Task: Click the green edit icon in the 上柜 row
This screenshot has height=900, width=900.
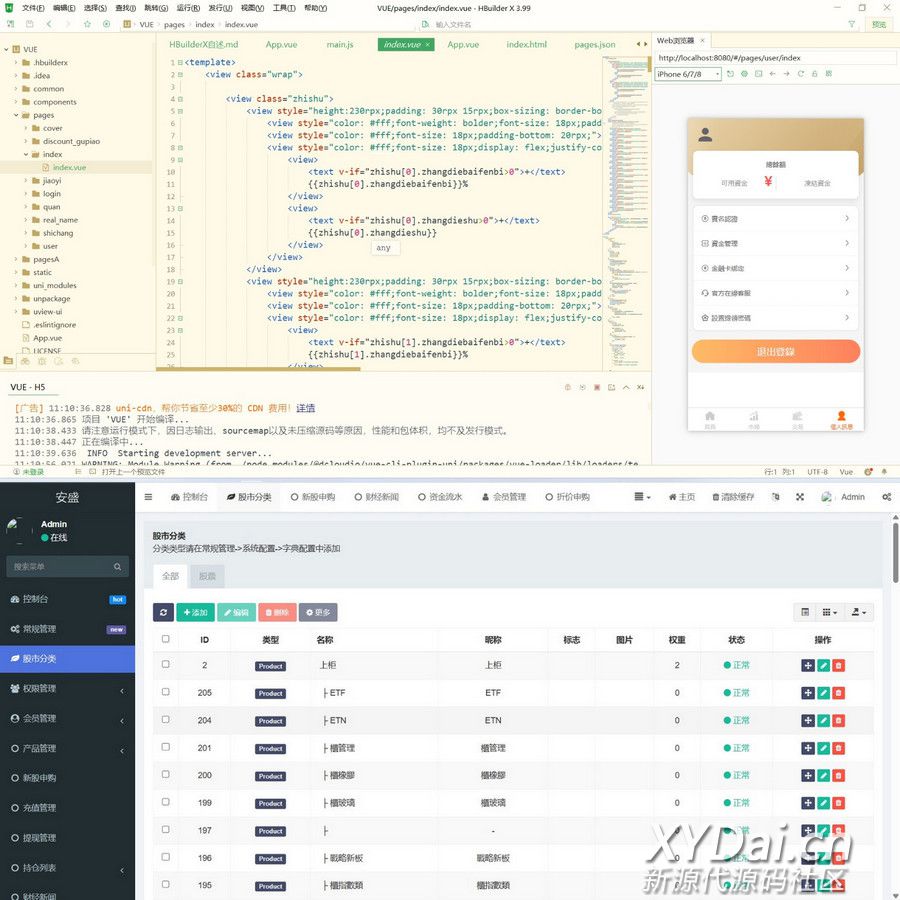Action: tap(823, 665)
